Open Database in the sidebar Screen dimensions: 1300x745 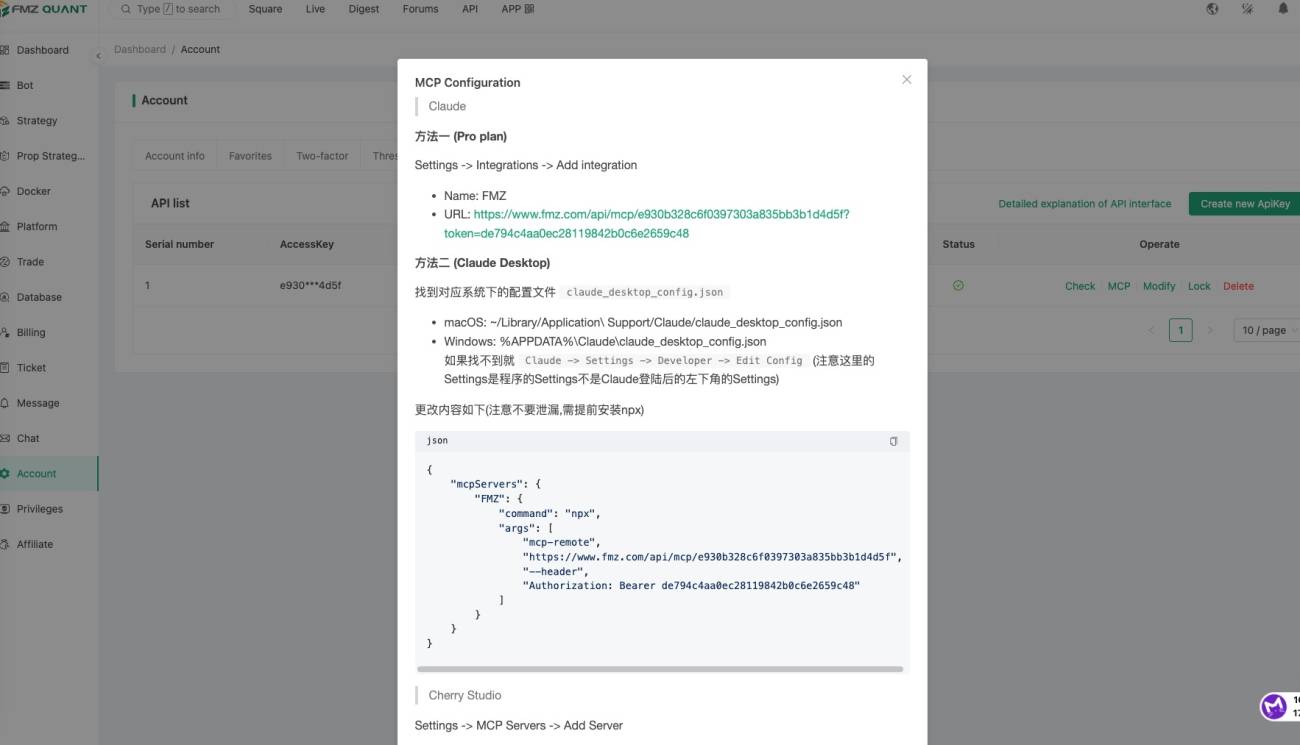pyautogui.click(x=39, y=297)
